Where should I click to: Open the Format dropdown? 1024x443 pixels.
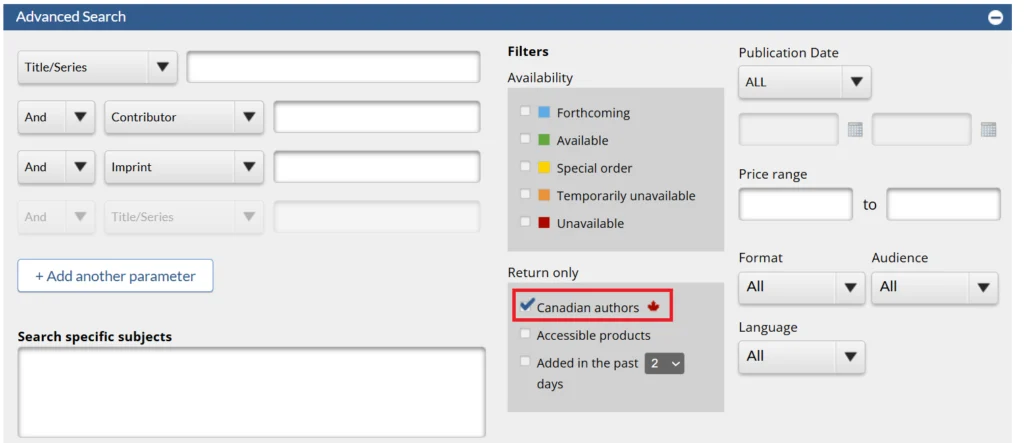click(x=801, y=287)
